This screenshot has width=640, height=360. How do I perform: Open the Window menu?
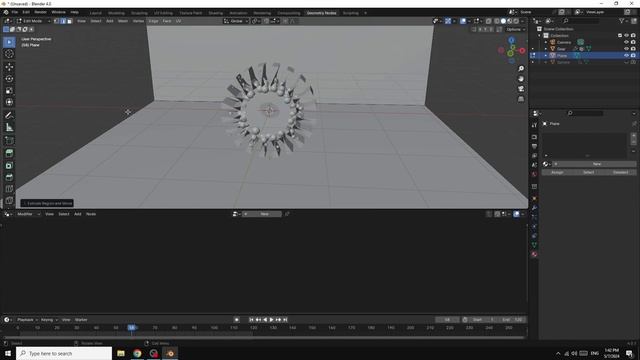pyautogui.click(x=58, y=12)
